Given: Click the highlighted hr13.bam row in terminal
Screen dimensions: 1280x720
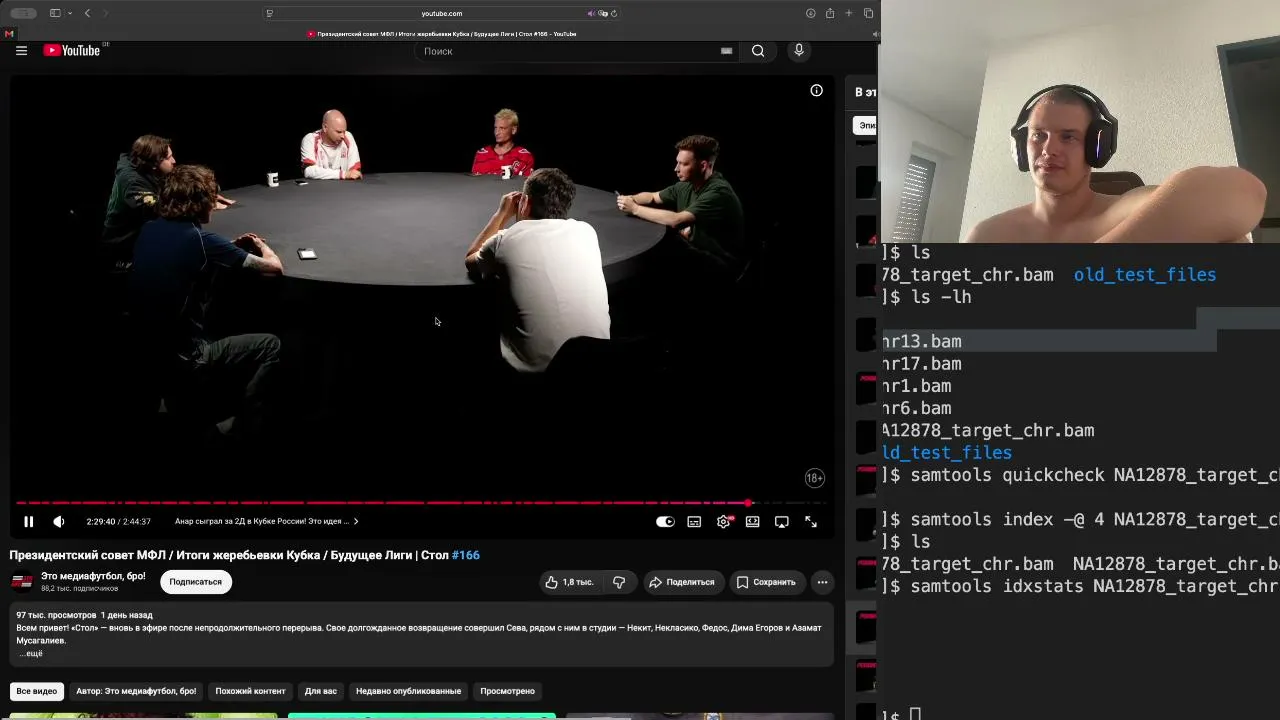Looking at the screenshot, I should (x=1049, y=341).
